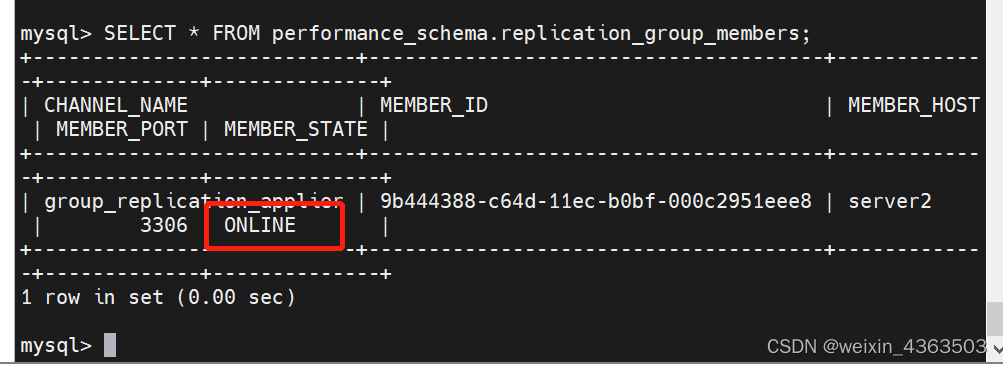The width and height of the screenshot is (1003, 366).
Task: Click the server2 host value
Action: click(x=890, y=202)
